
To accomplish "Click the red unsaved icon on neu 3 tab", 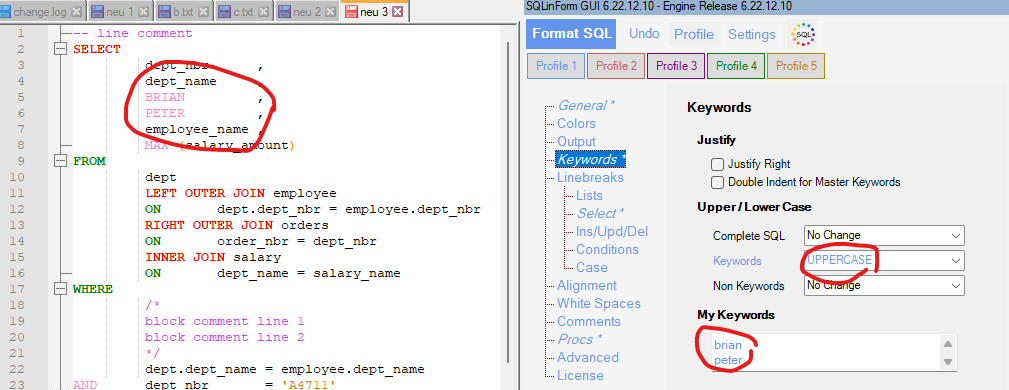I will click(x=351, y=12).
